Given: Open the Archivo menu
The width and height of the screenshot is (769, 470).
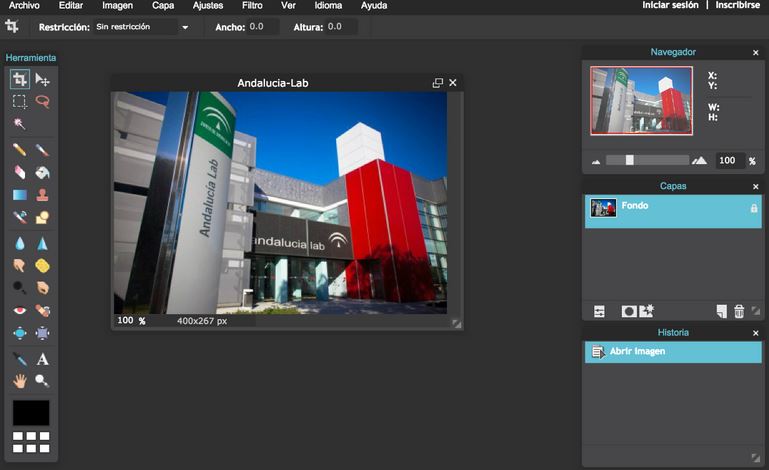Looking at the screenshot, I should point(24,5).
